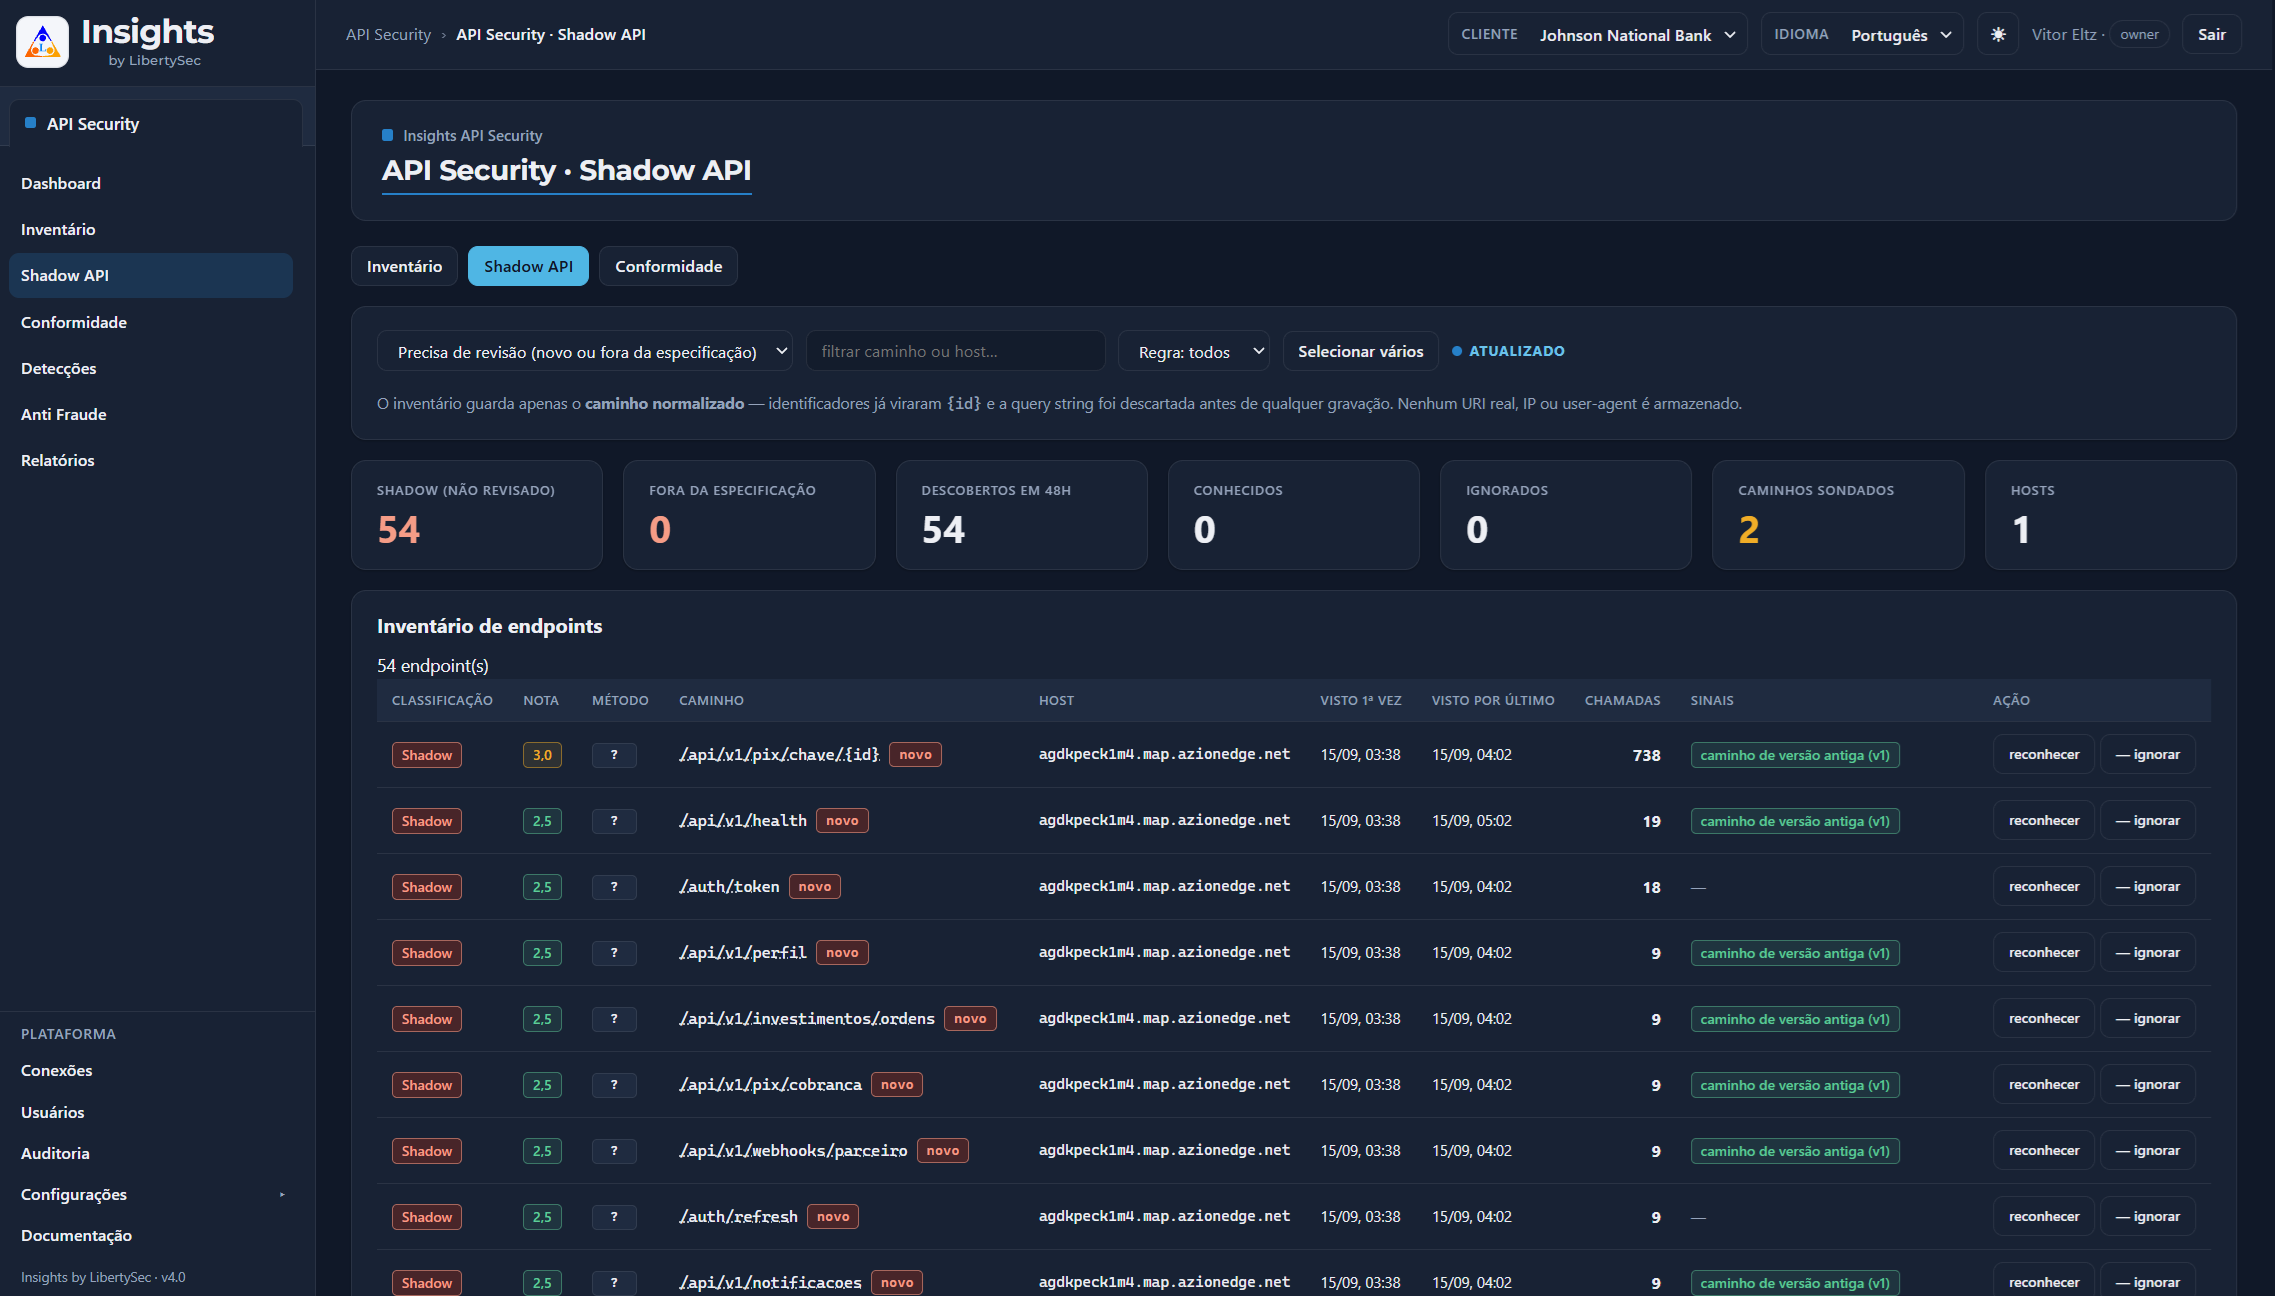Screen dimensions: 2275x1296
Task: Click the Nota column header
Action: click(540, 700)
